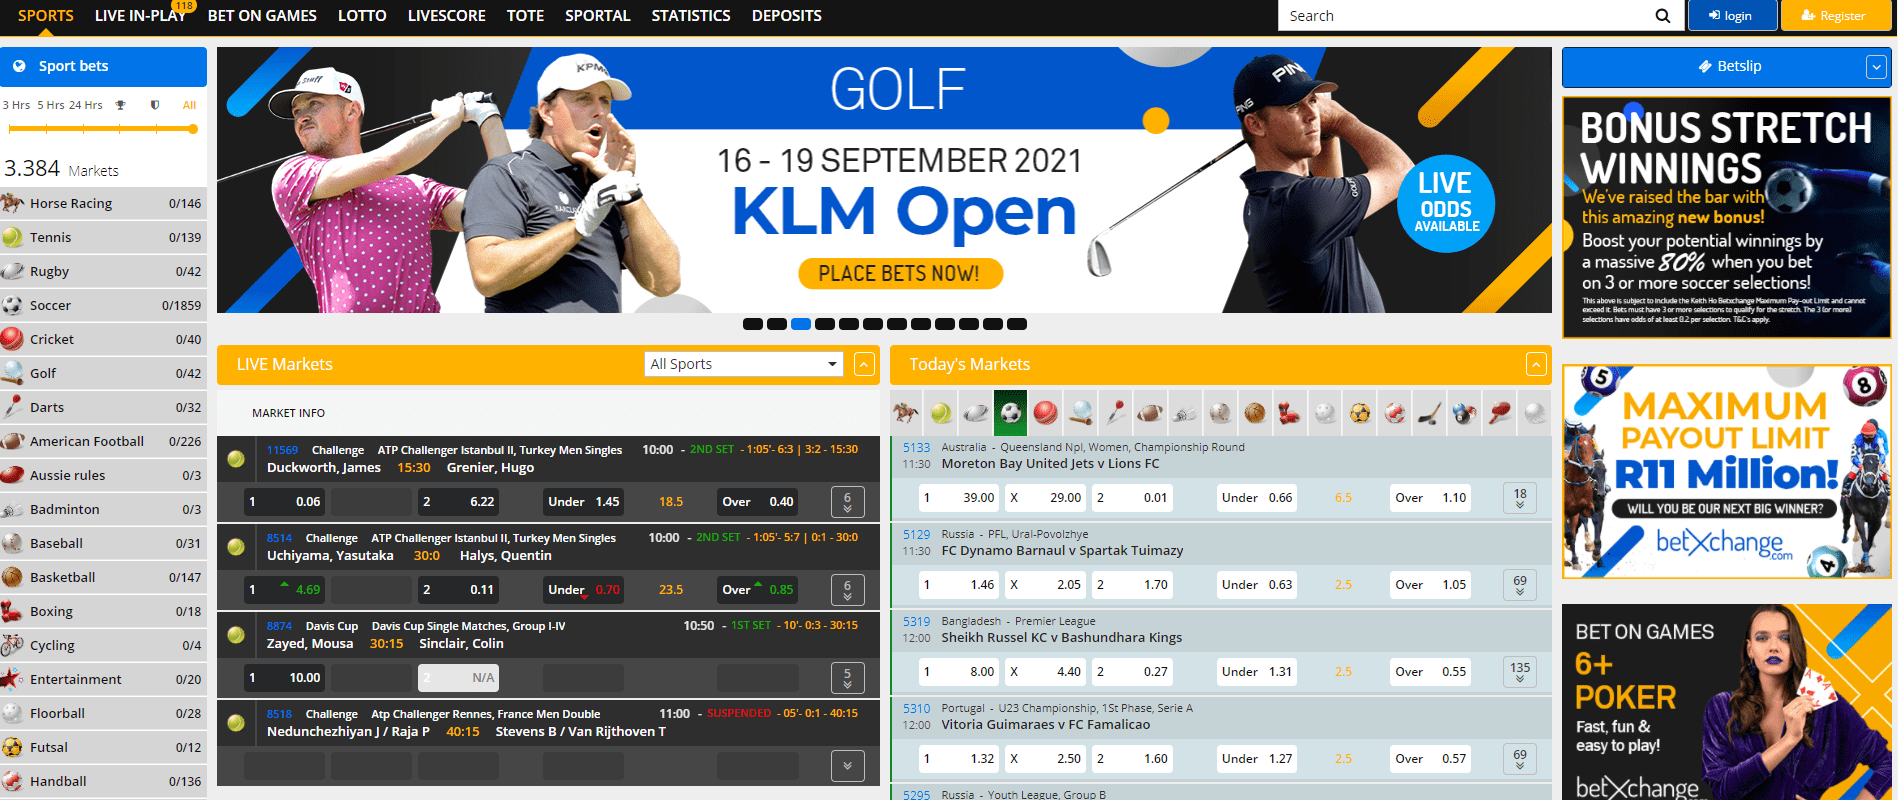Viewport: 1898px width, 800px height.
Task: Select basketball icon in Today's Markets
Action: point(1255,413)
